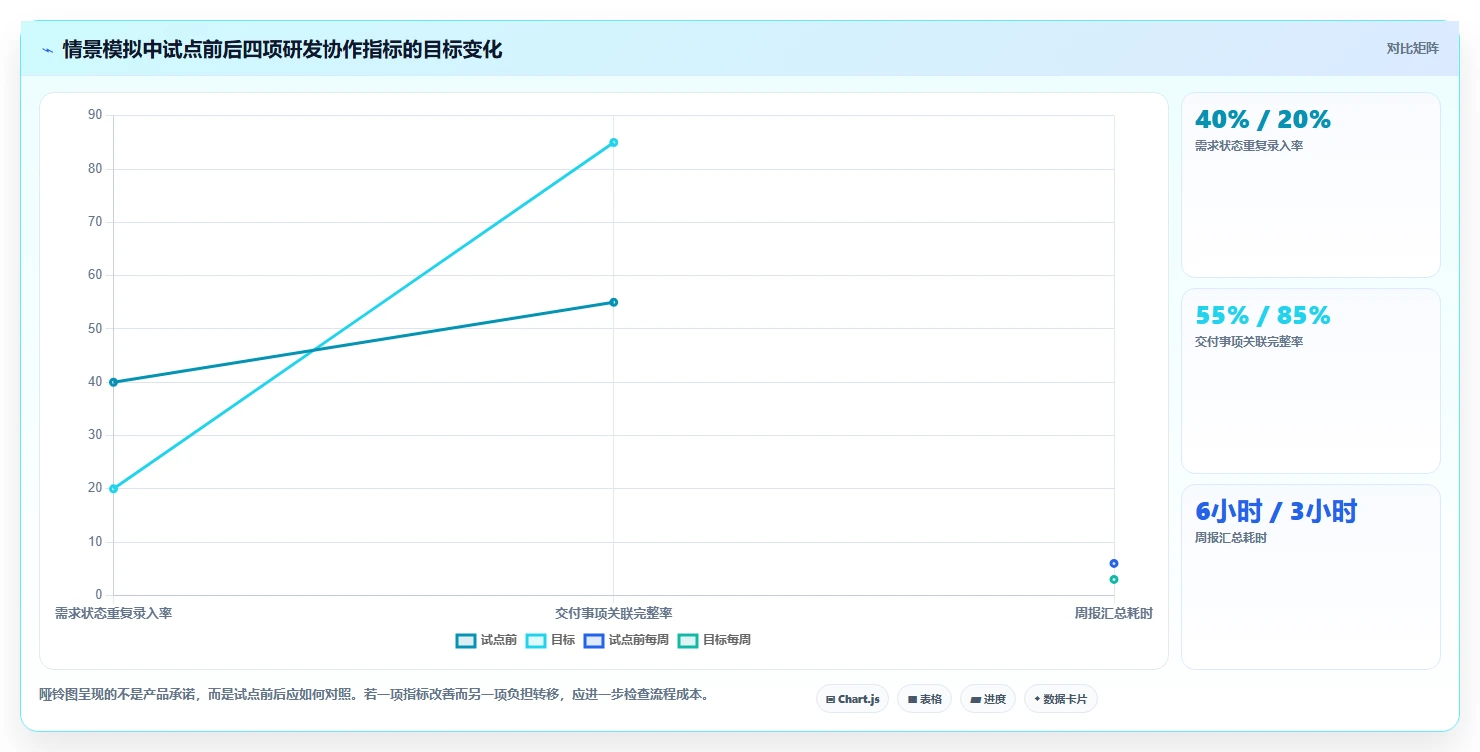
Task: Open the 40% / 20% metric card
Action: point(1310,185)
